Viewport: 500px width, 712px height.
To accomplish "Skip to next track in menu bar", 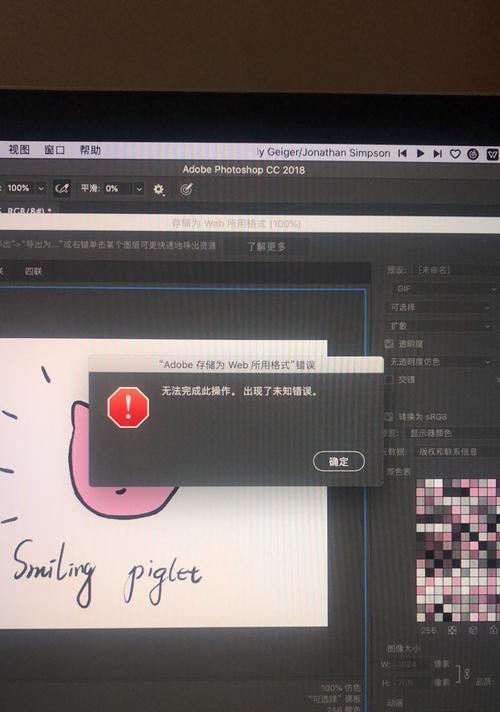I will 438,154.
